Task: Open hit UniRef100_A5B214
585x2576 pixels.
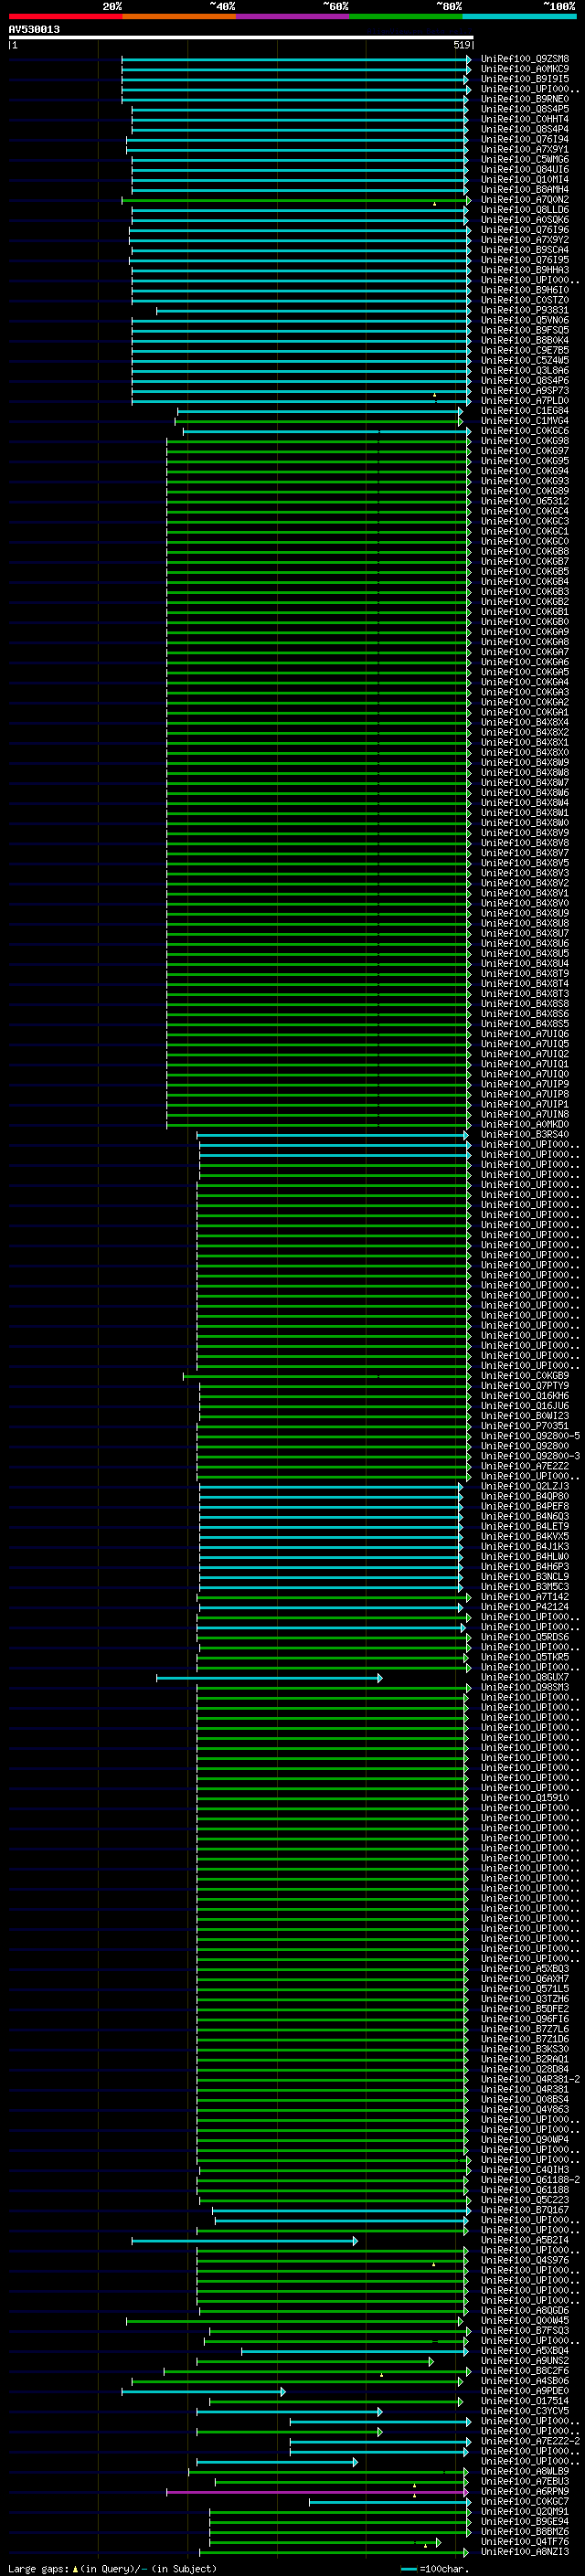Action: 525,2240
